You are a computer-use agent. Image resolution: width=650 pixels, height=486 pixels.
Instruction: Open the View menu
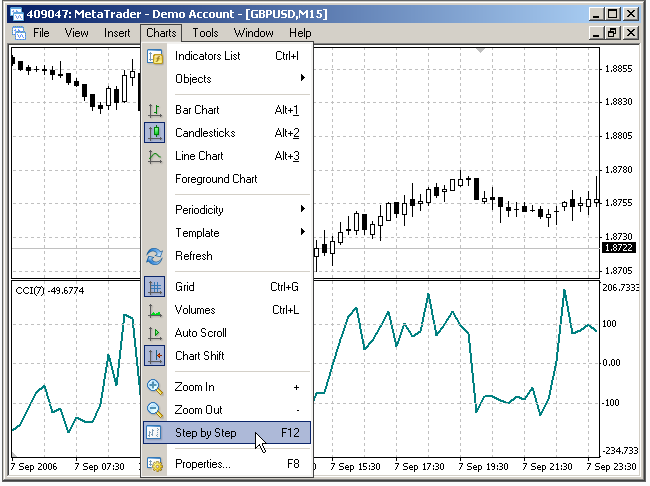pyautogui.click(x=76, y=33)
